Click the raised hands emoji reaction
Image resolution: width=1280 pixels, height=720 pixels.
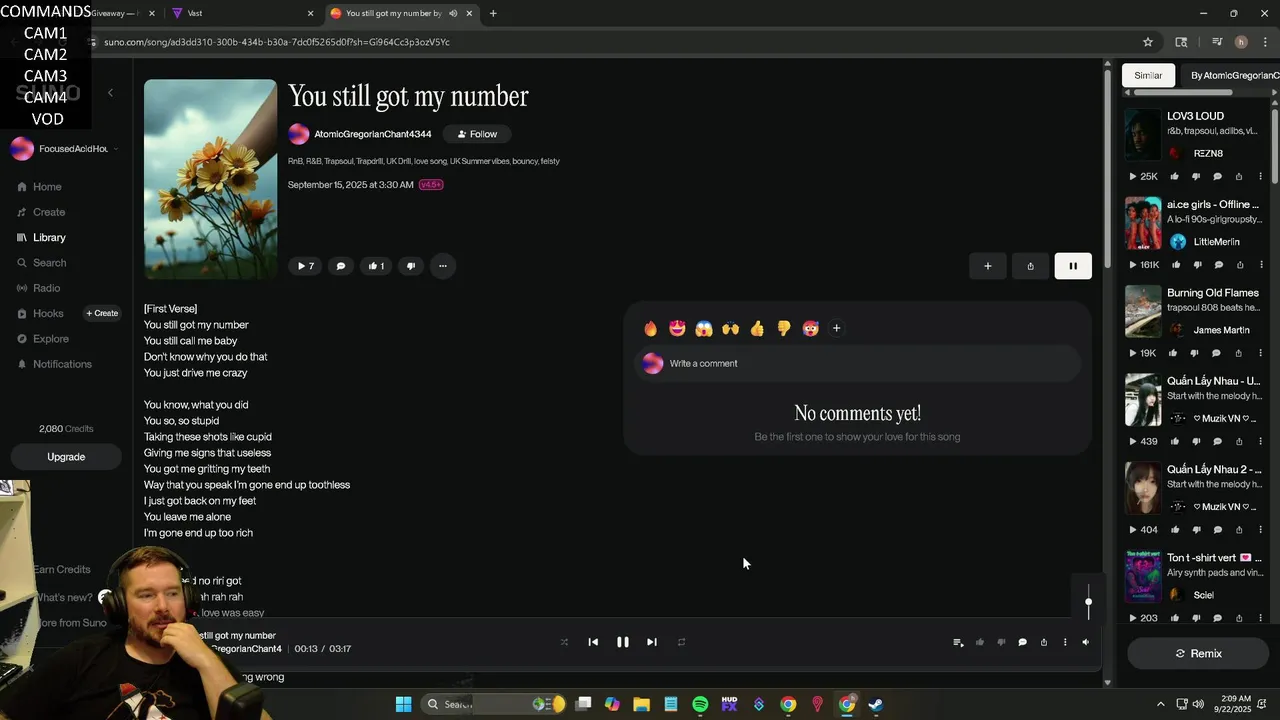pos(730,328)
